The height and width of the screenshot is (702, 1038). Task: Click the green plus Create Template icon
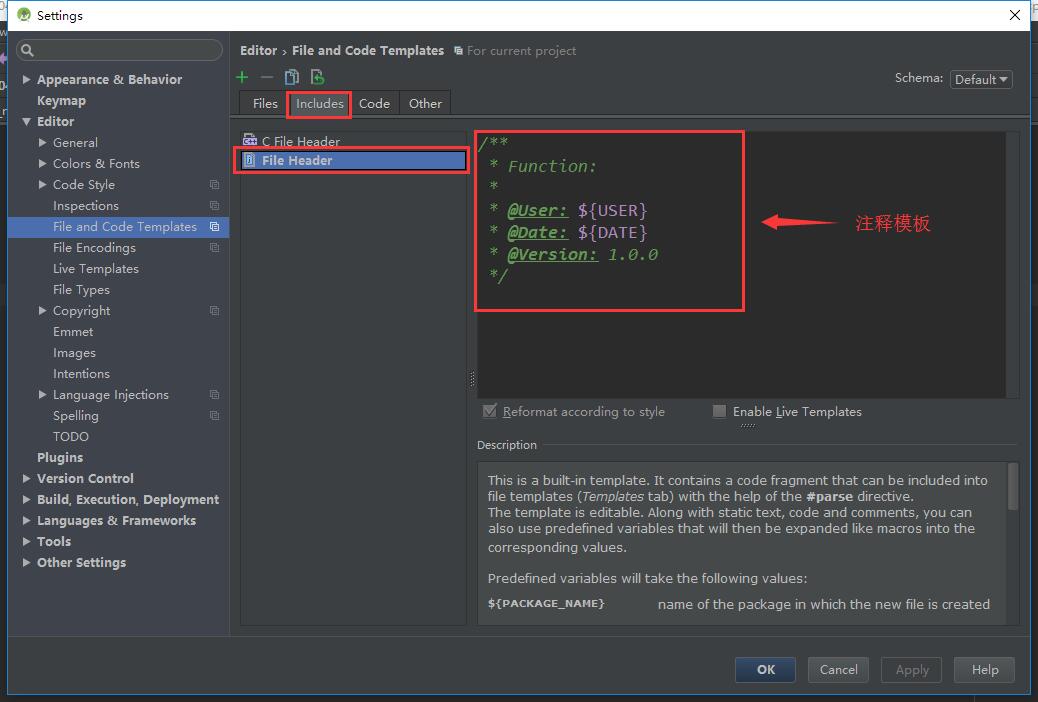pos(242,77)
